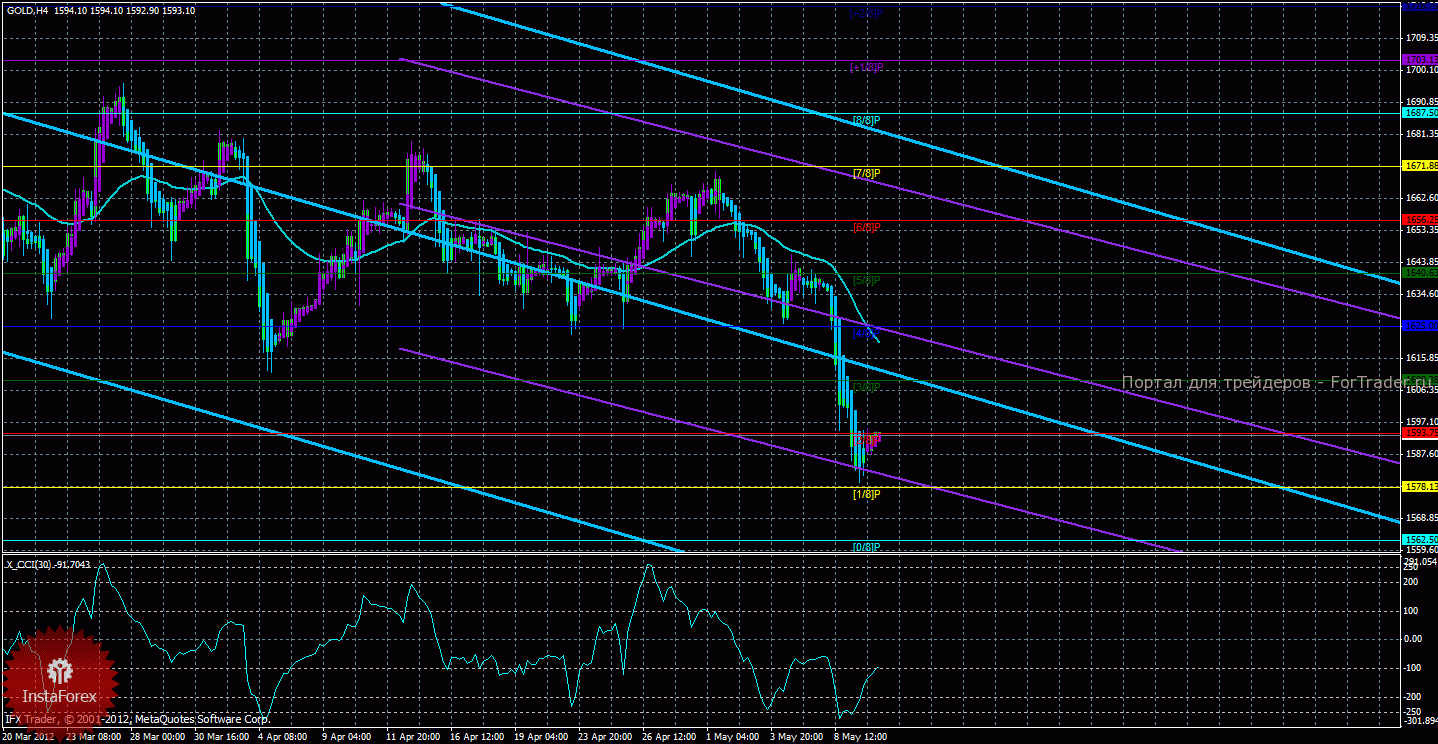This screenshot has width=1438, height=744.
Task: Click the [0/8]P level label
Action: (866, 547)
